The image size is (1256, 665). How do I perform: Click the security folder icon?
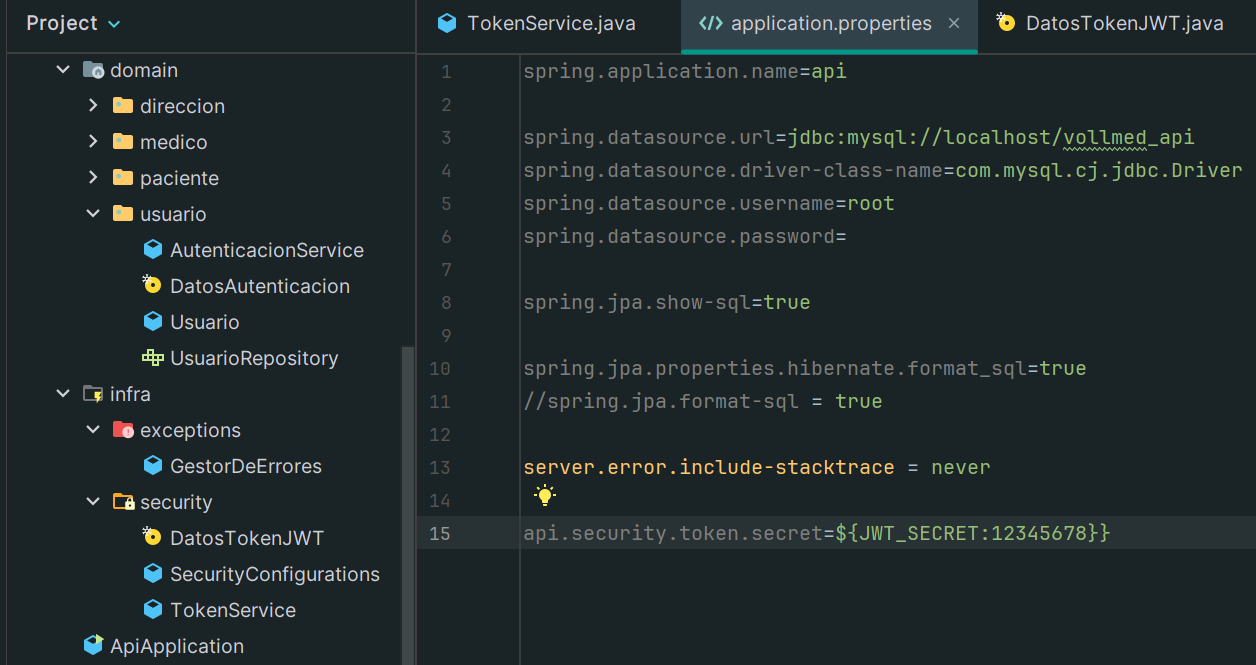[123, 502]
